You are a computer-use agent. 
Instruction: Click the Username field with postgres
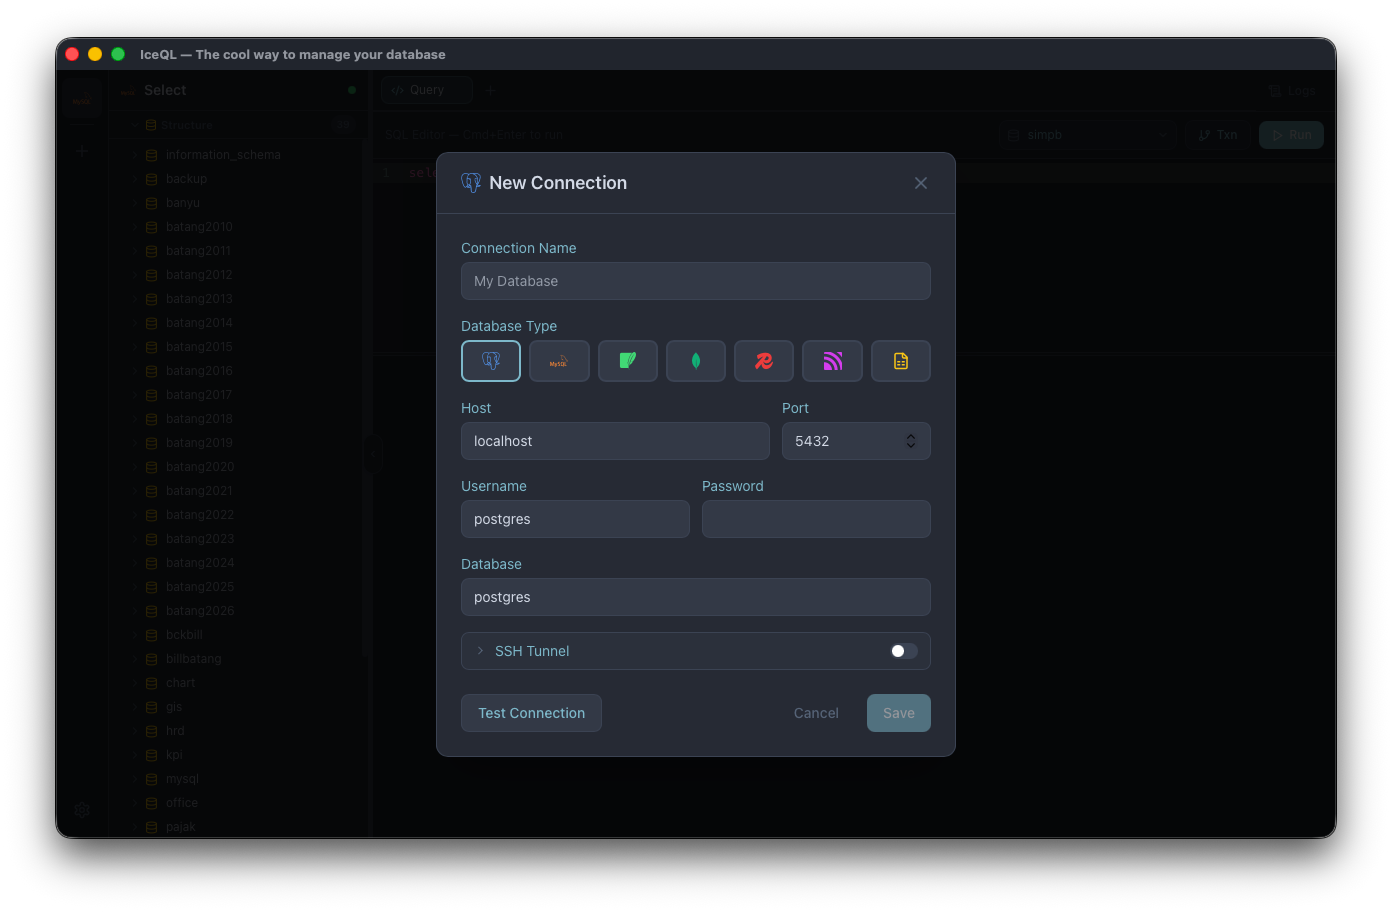click(575, 519)
